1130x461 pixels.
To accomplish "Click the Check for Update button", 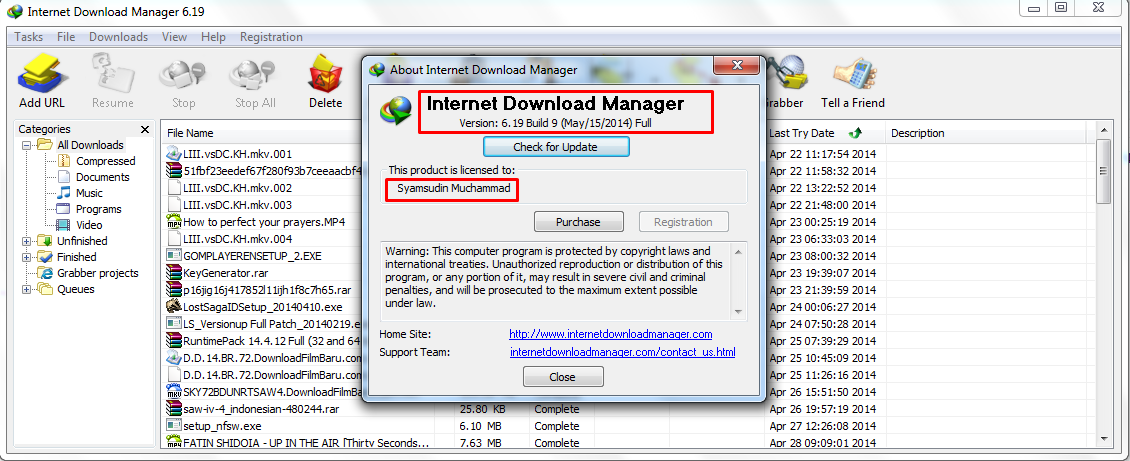I will tap(556, 147).
